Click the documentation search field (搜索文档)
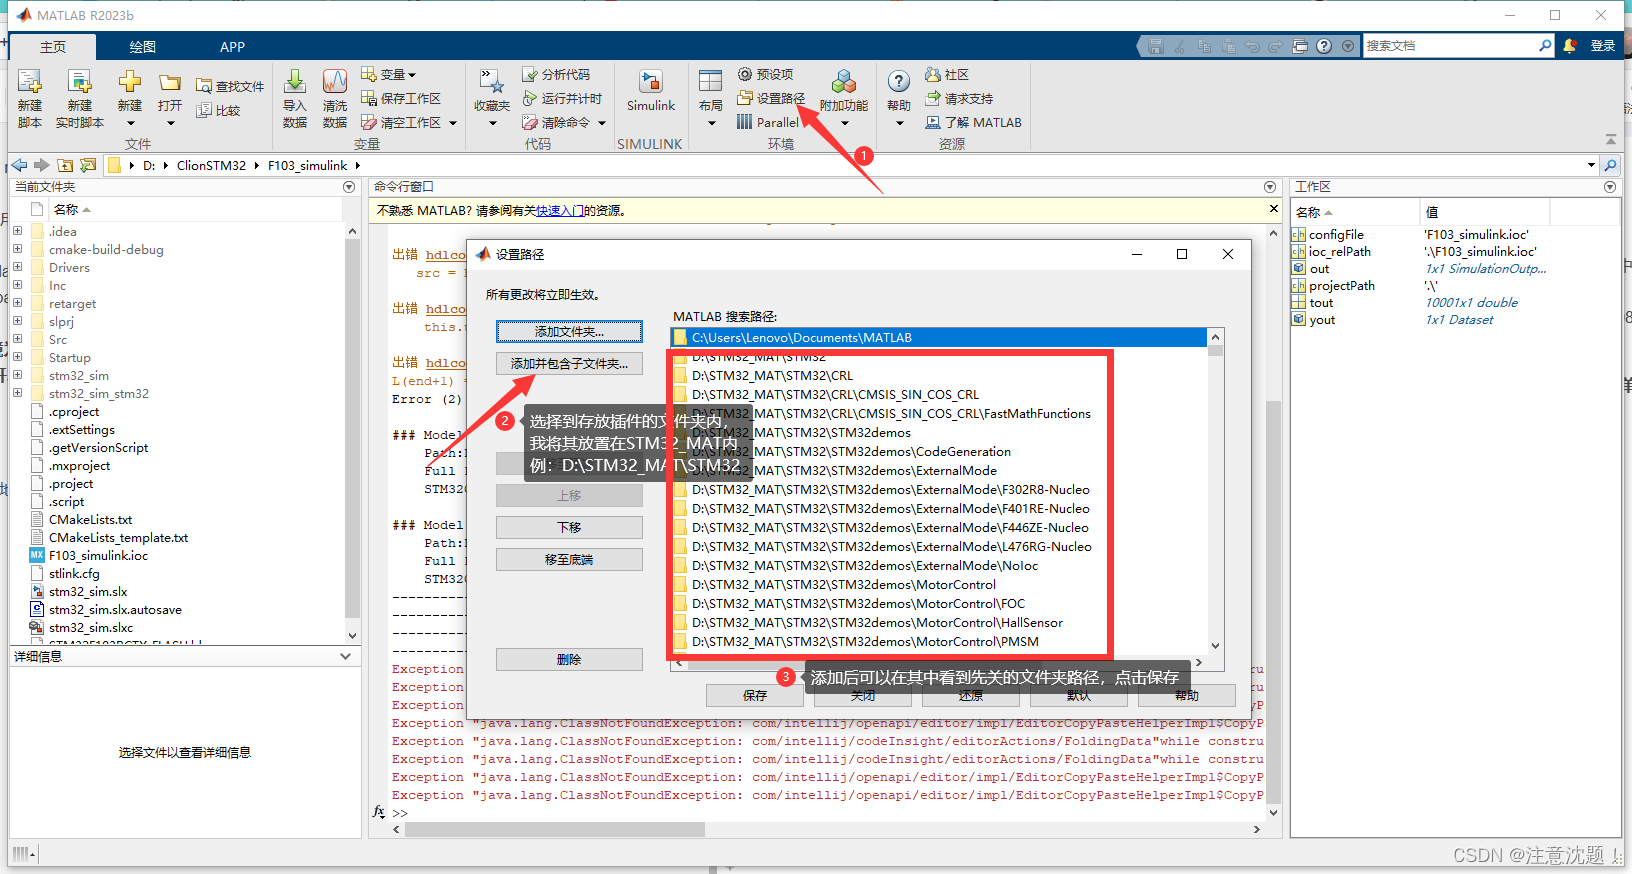The height and width of the screenshot is (874, 1632). (x=1450, y=46)
